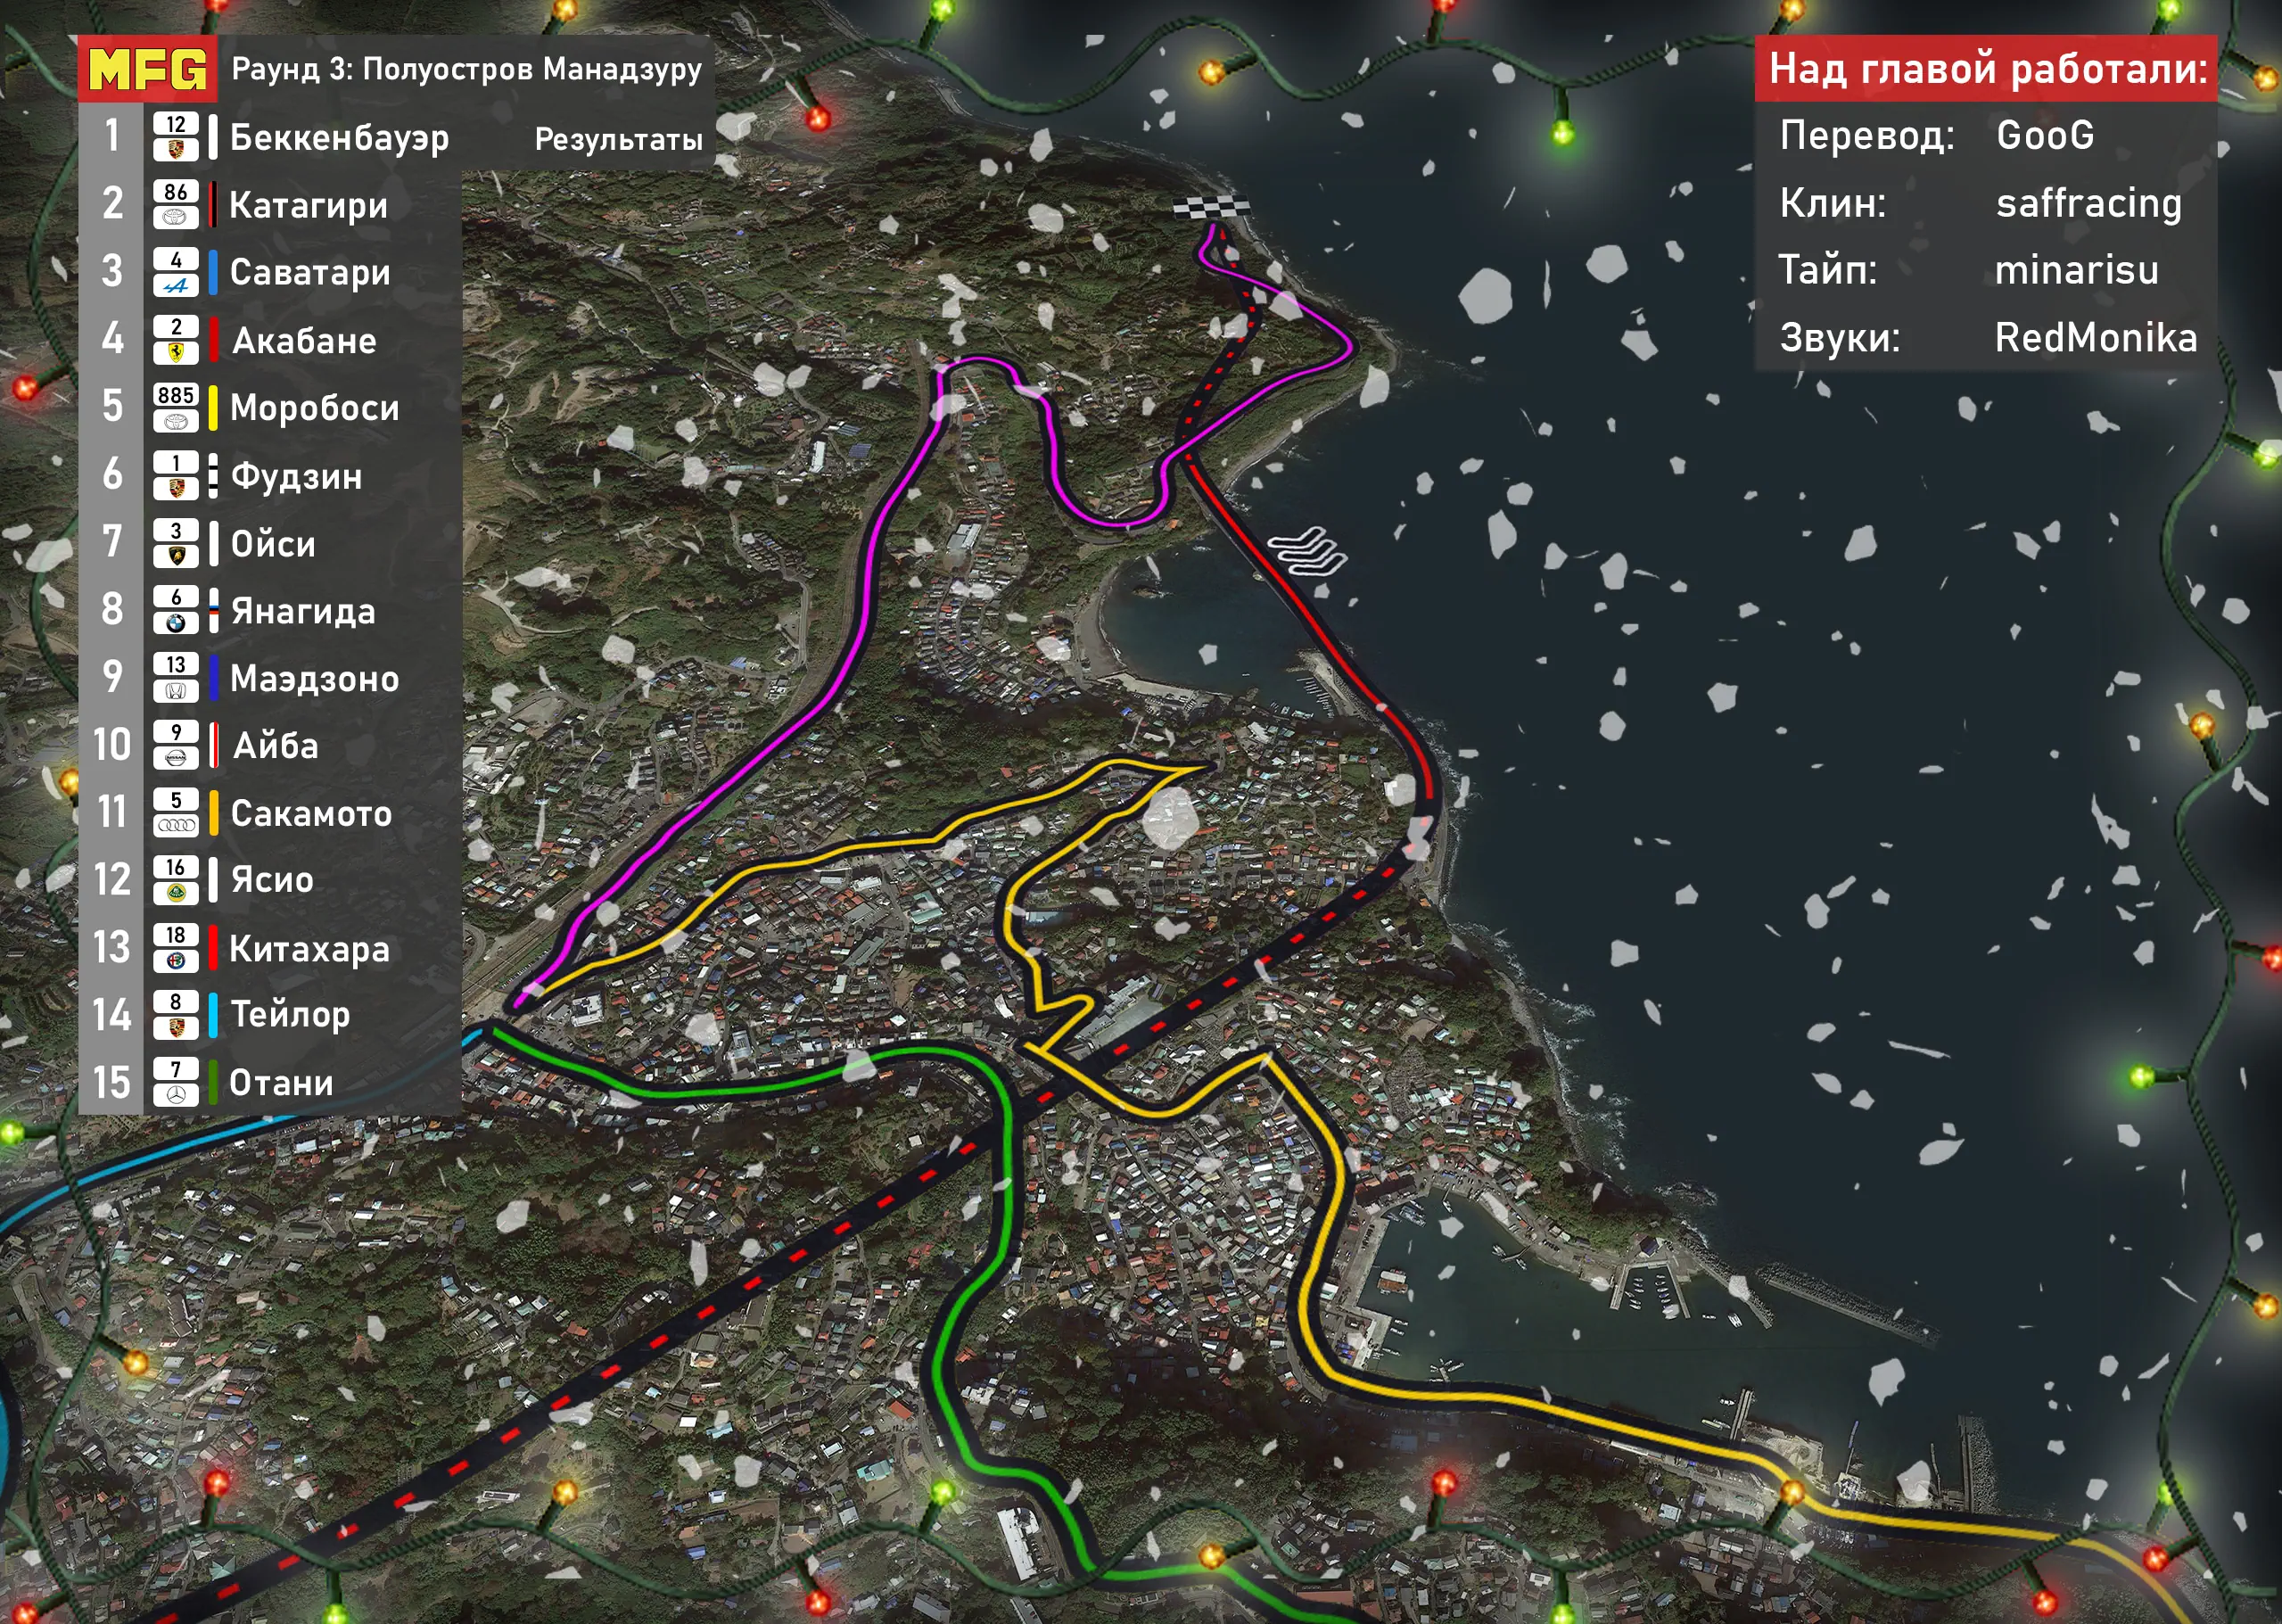Screen dimensions: 2282x1624
Task: Click the white wave symbol near the coast
Action: click(1308, 551)
